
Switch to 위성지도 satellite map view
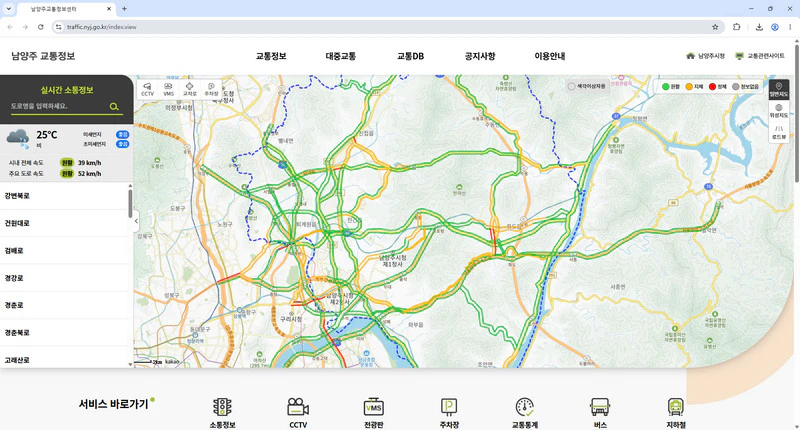(779, 111)
